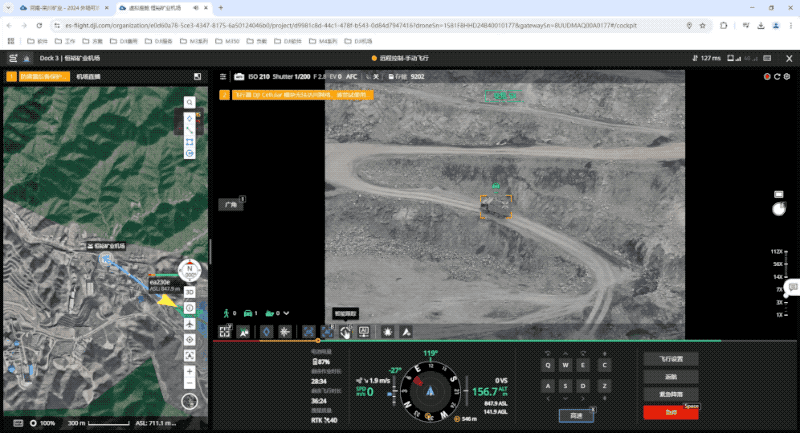Click the emergency landing button
Screen dimensions: 800x433
tap(671, 394)
